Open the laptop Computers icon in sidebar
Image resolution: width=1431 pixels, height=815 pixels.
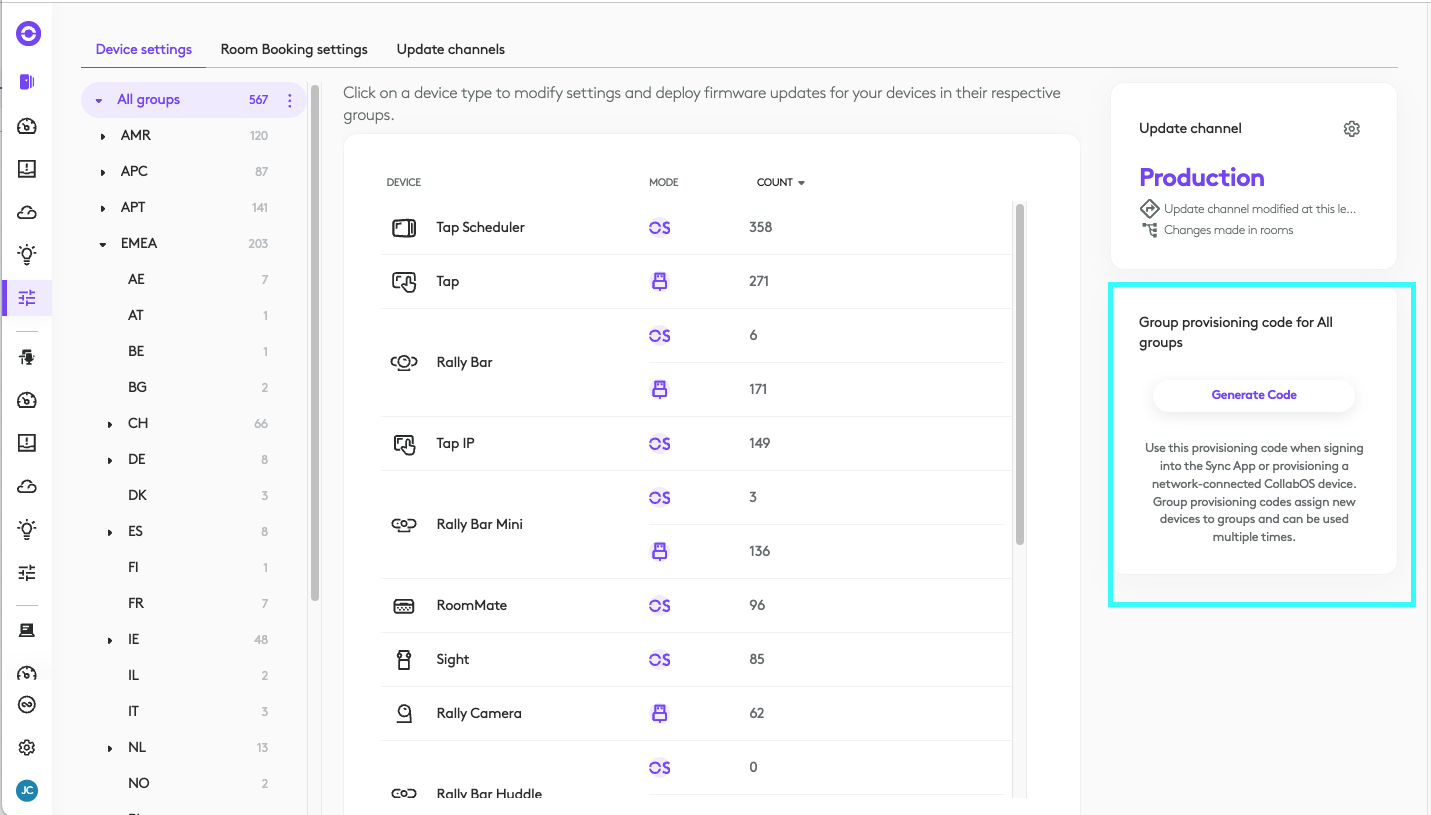27,630
